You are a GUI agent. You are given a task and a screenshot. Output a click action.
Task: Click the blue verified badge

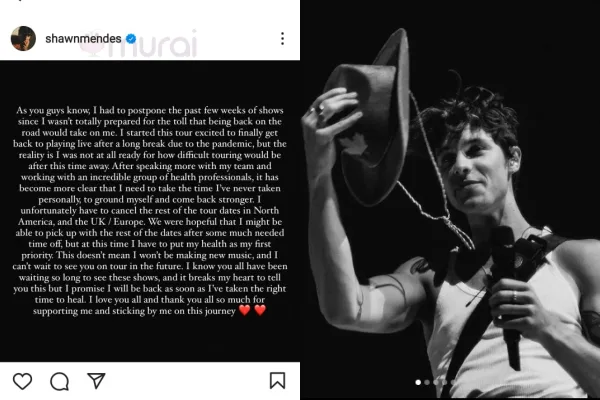pos(131,39)
